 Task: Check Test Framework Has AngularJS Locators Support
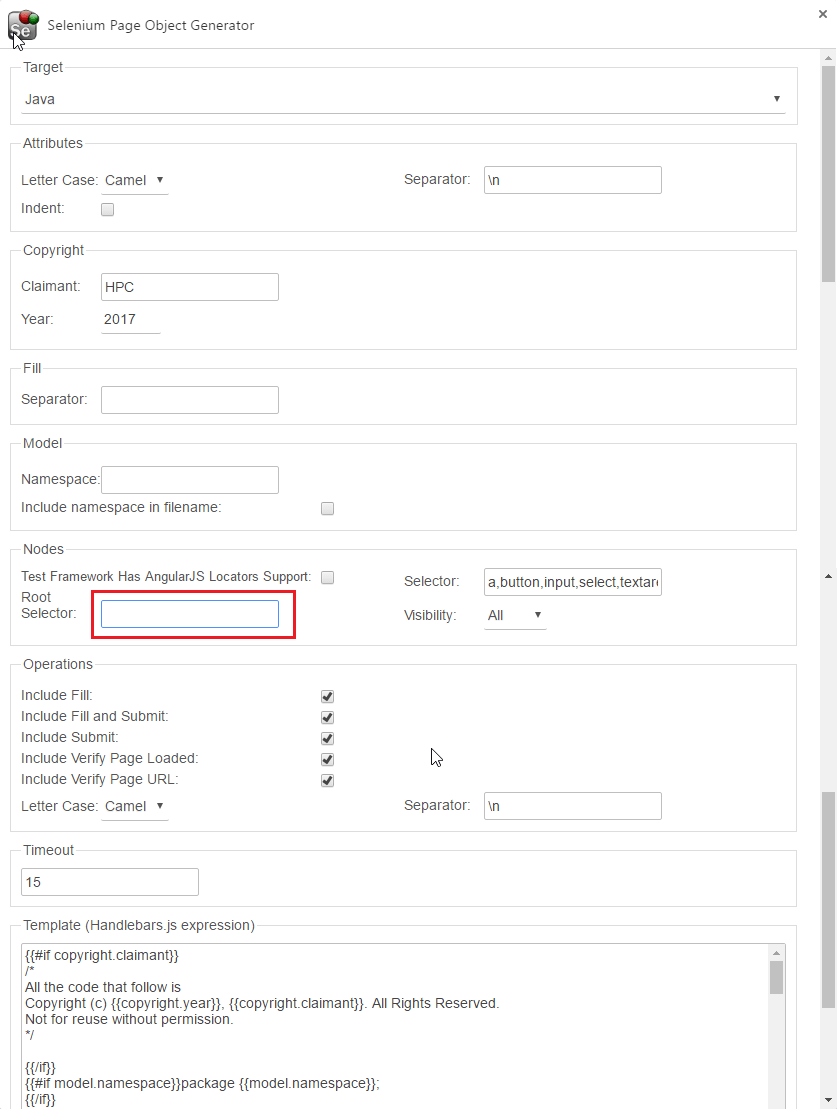327,577
